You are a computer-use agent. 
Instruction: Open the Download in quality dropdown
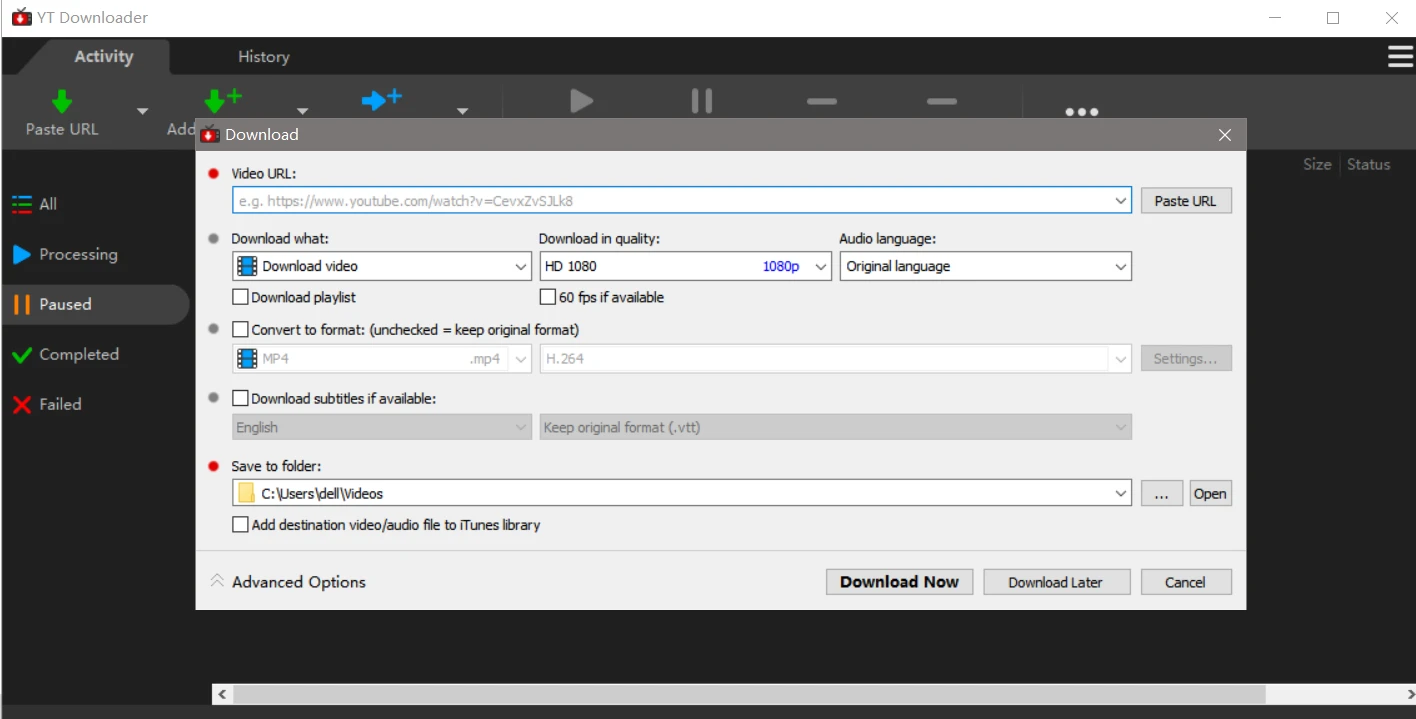click(x=685, y=266)
